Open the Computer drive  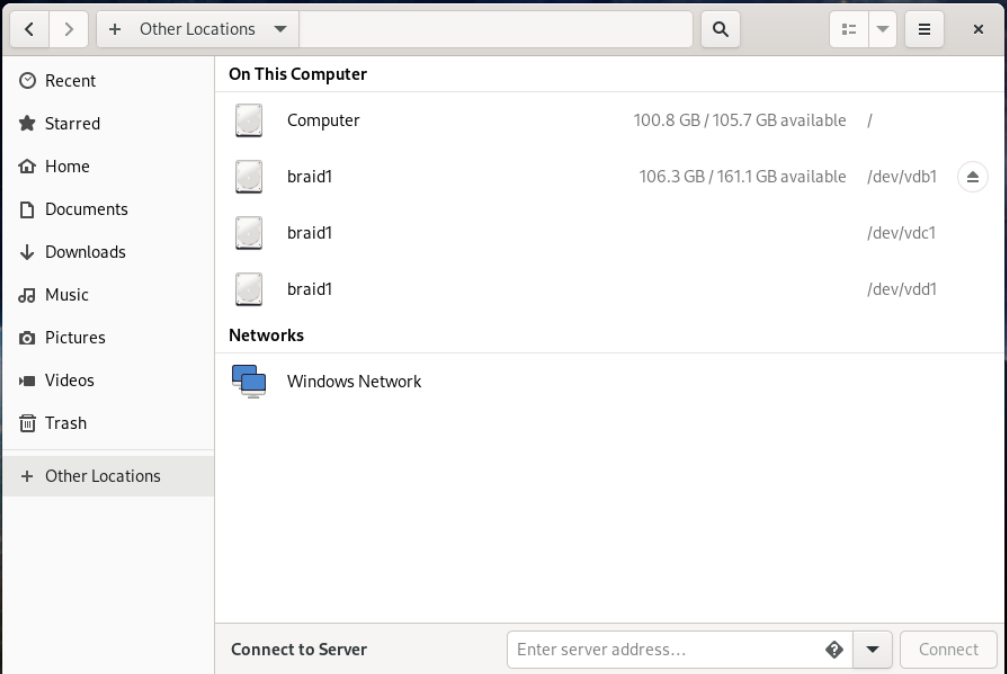(610, 120)
